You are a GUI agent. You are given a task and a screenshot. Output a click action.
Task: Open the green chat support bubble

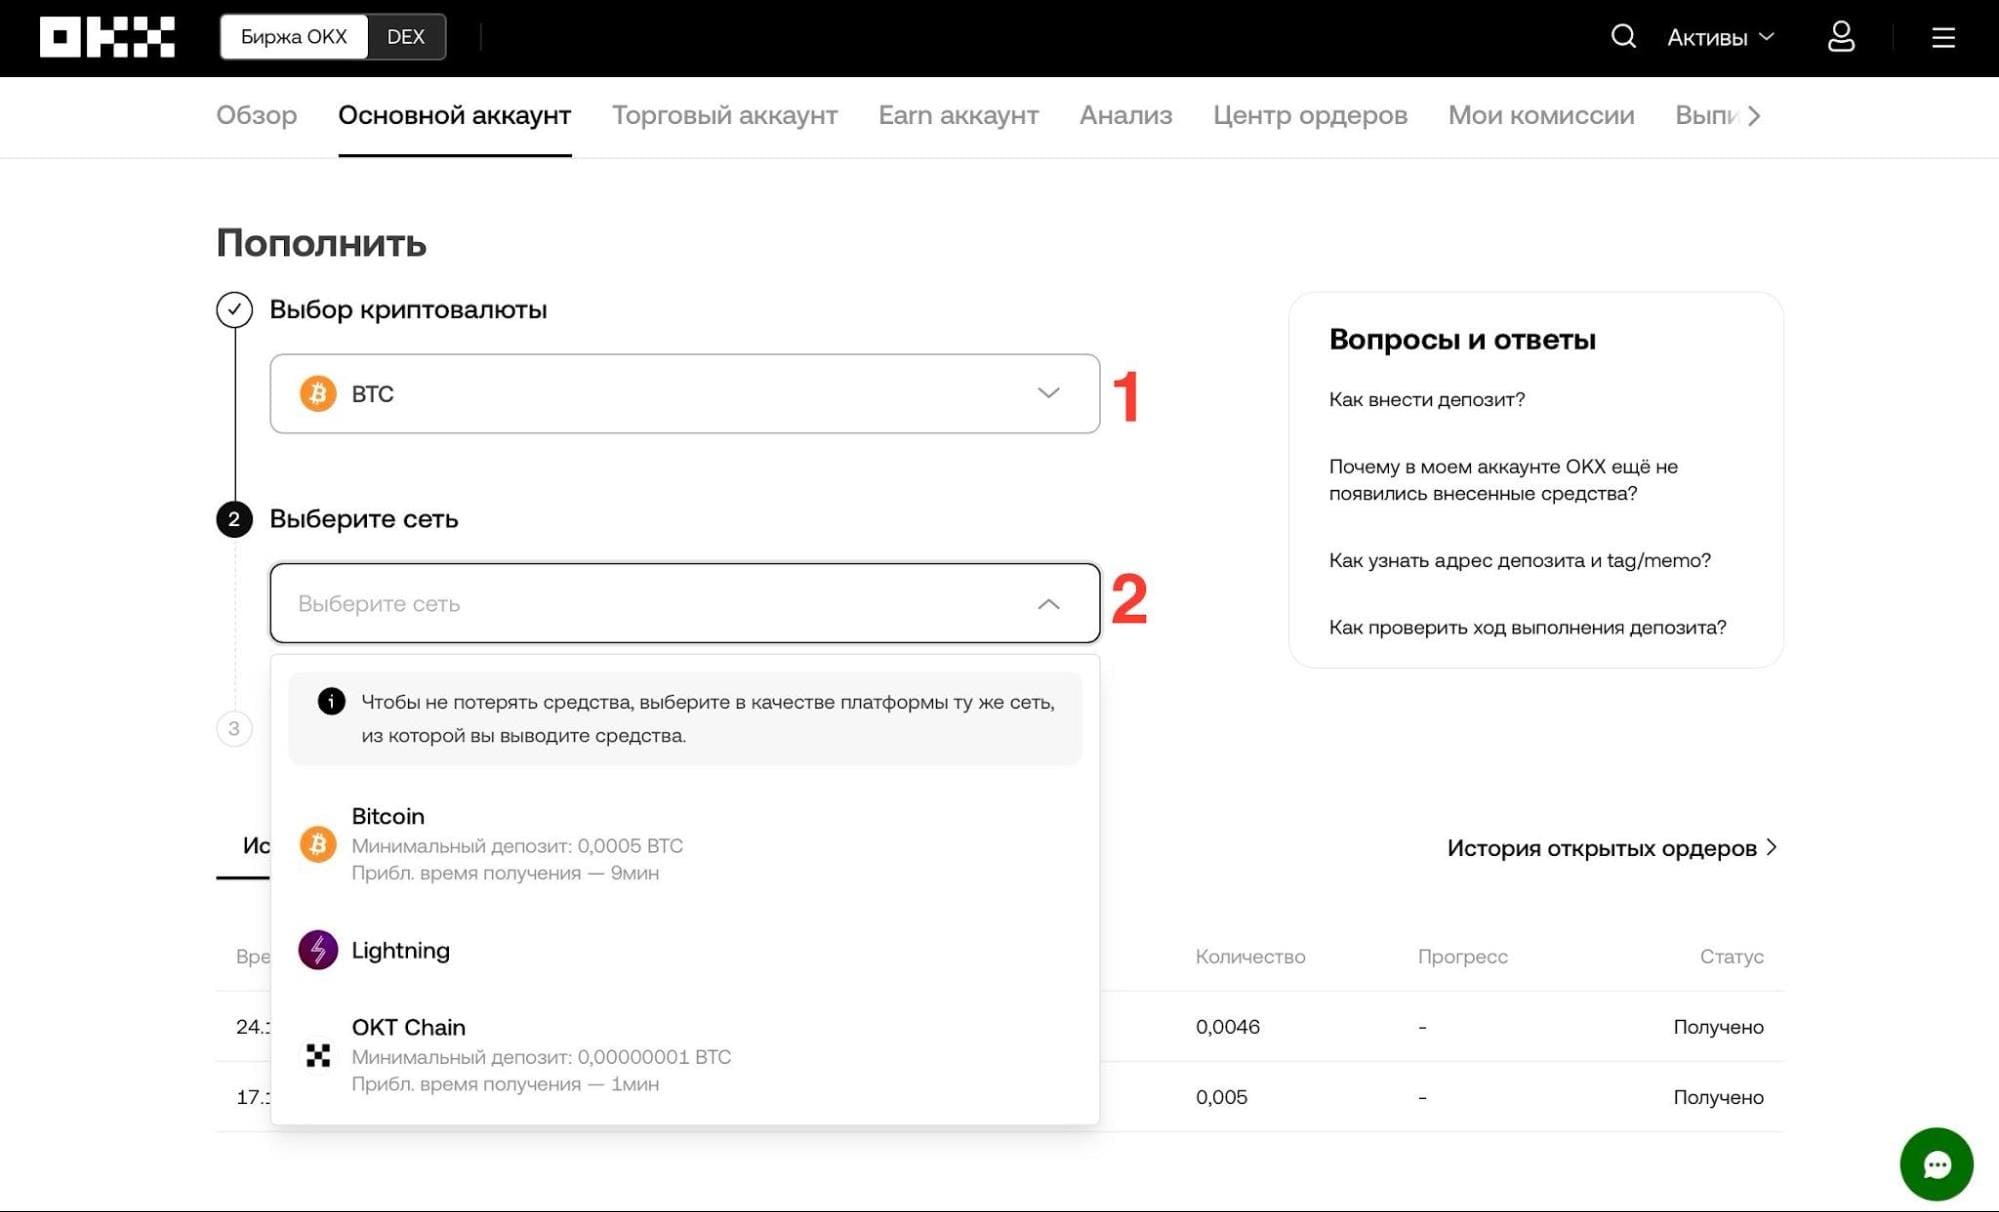pos(1936,1164)
